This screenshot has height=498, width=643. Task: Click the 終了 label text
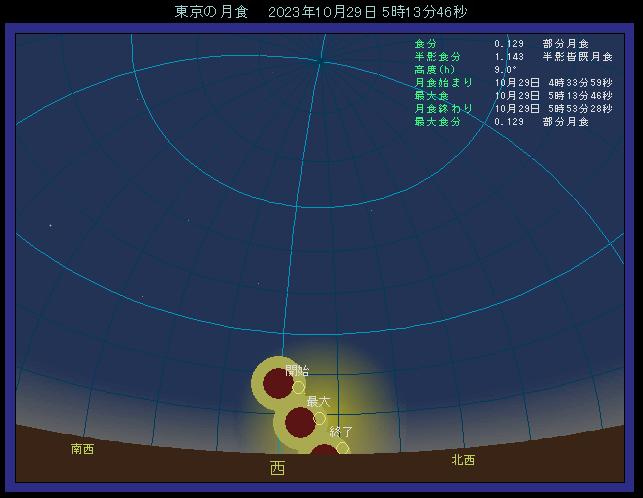(341, 432)
